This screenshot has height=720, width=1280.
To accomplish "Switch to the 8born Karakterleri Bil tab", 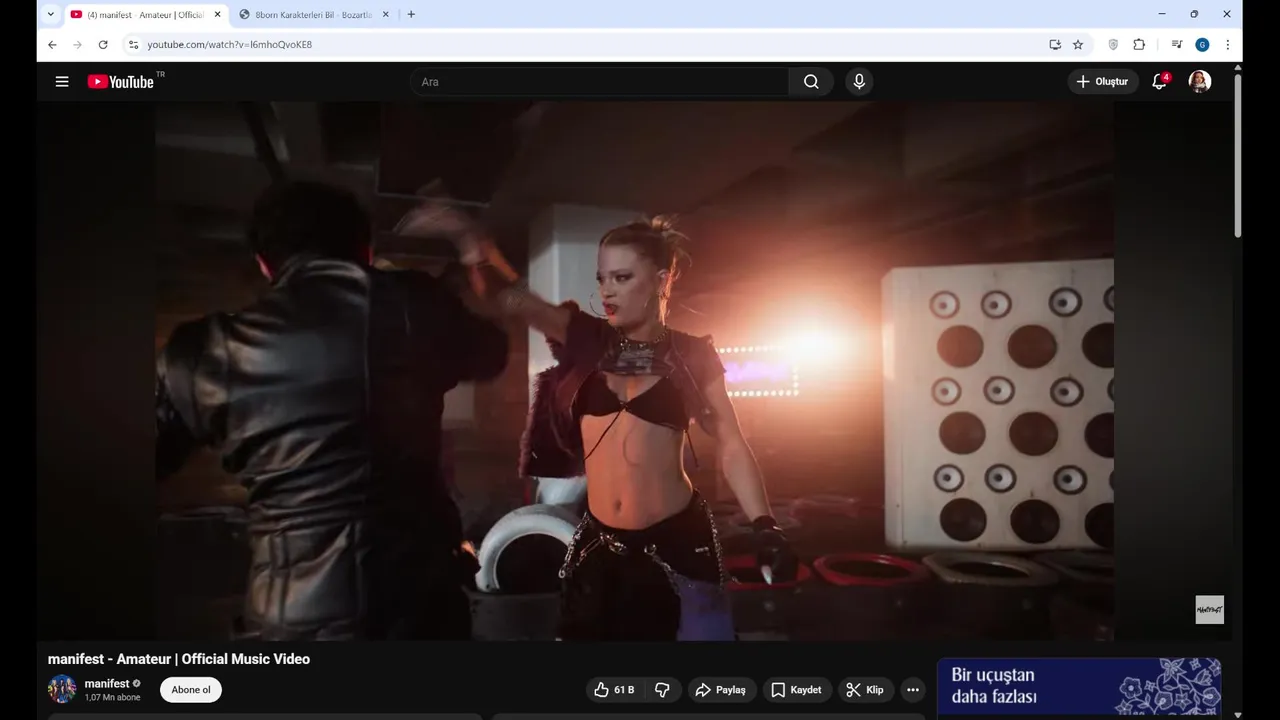I will [x=312, y=15].
